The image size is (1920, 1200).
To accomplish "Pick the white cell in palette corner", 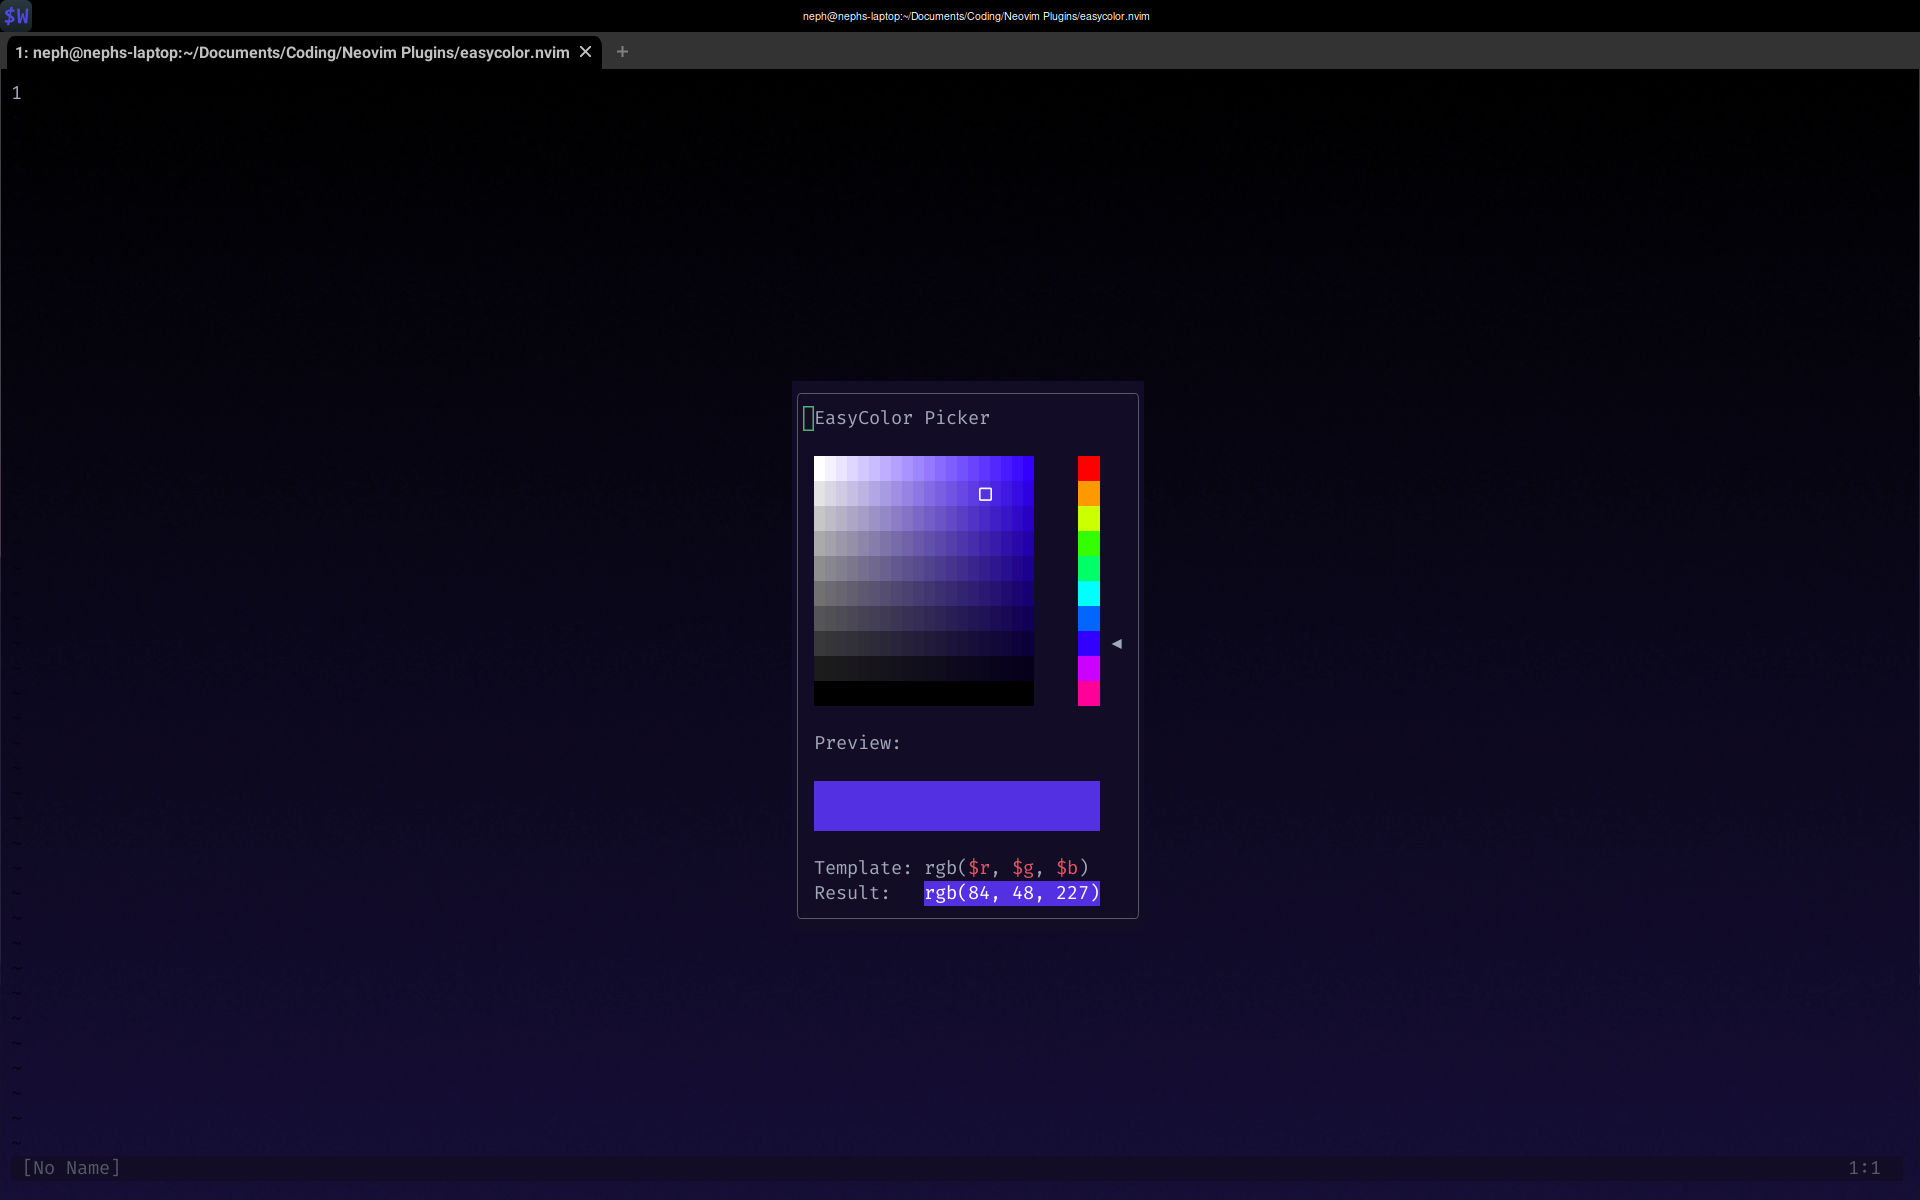I will pyautogui.click(x=819, y=468).
